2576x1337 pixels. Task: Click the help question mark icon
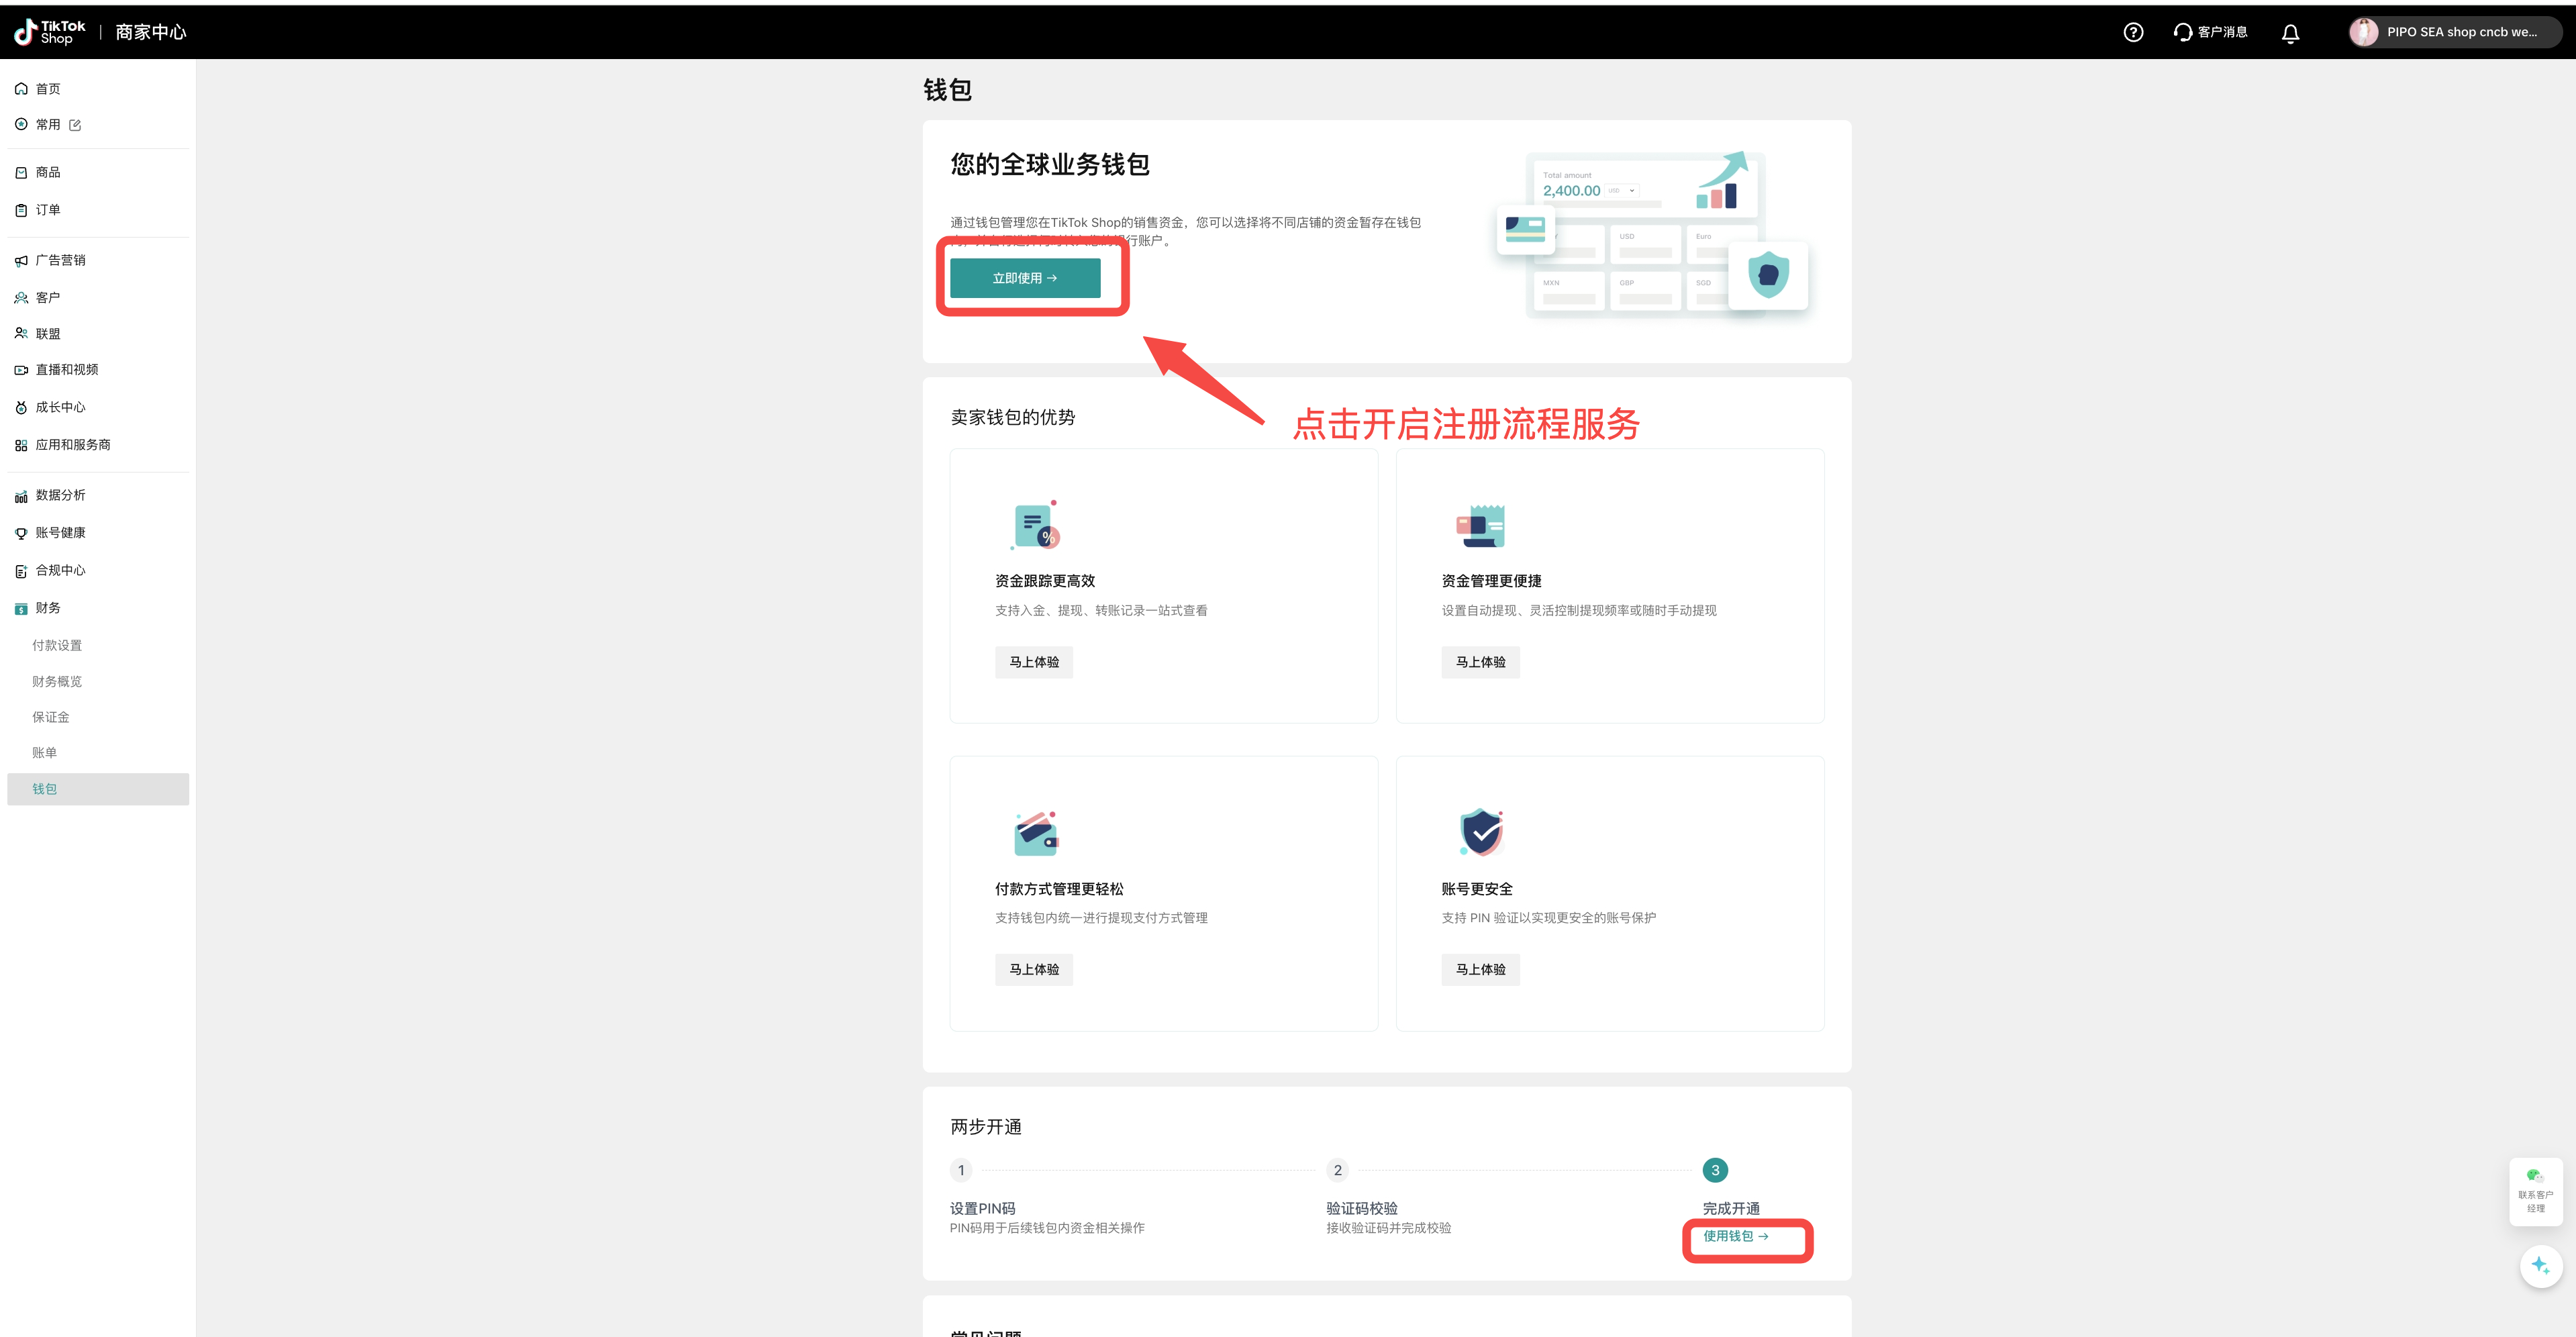2133,32
